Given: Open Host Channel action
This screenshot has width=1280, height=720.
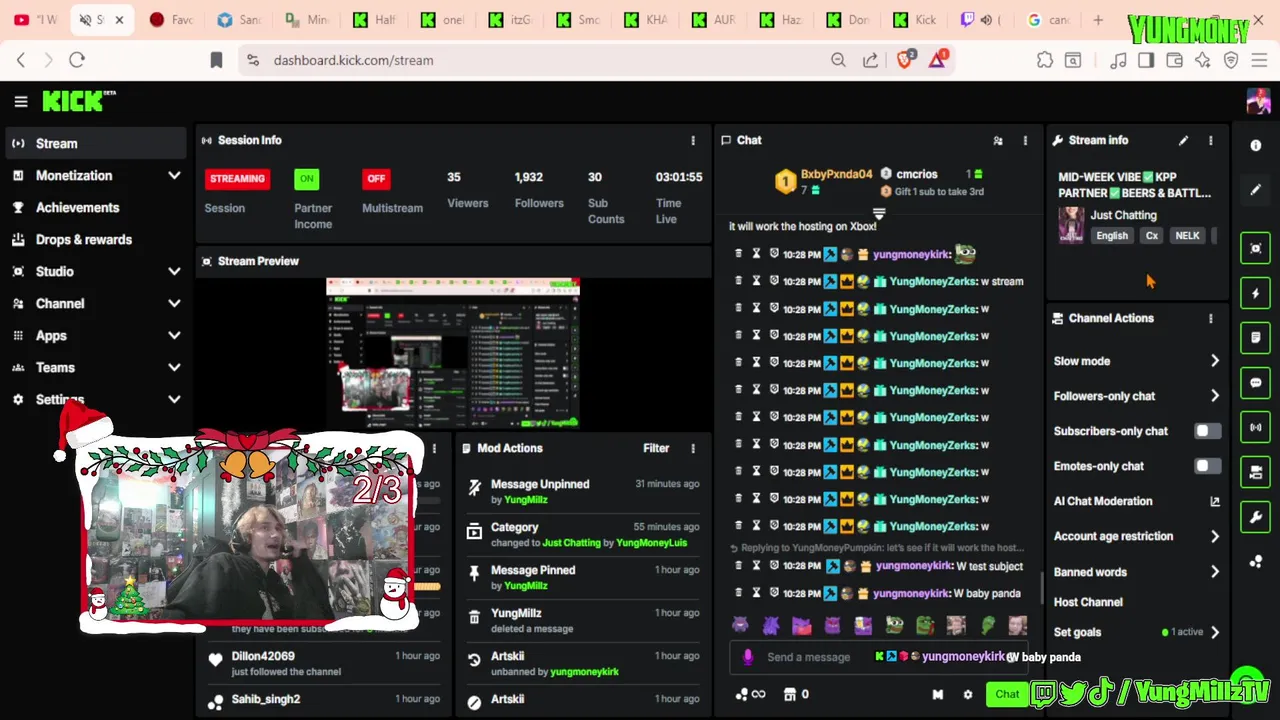Looking at the screenshot, I should [1088, 602].
